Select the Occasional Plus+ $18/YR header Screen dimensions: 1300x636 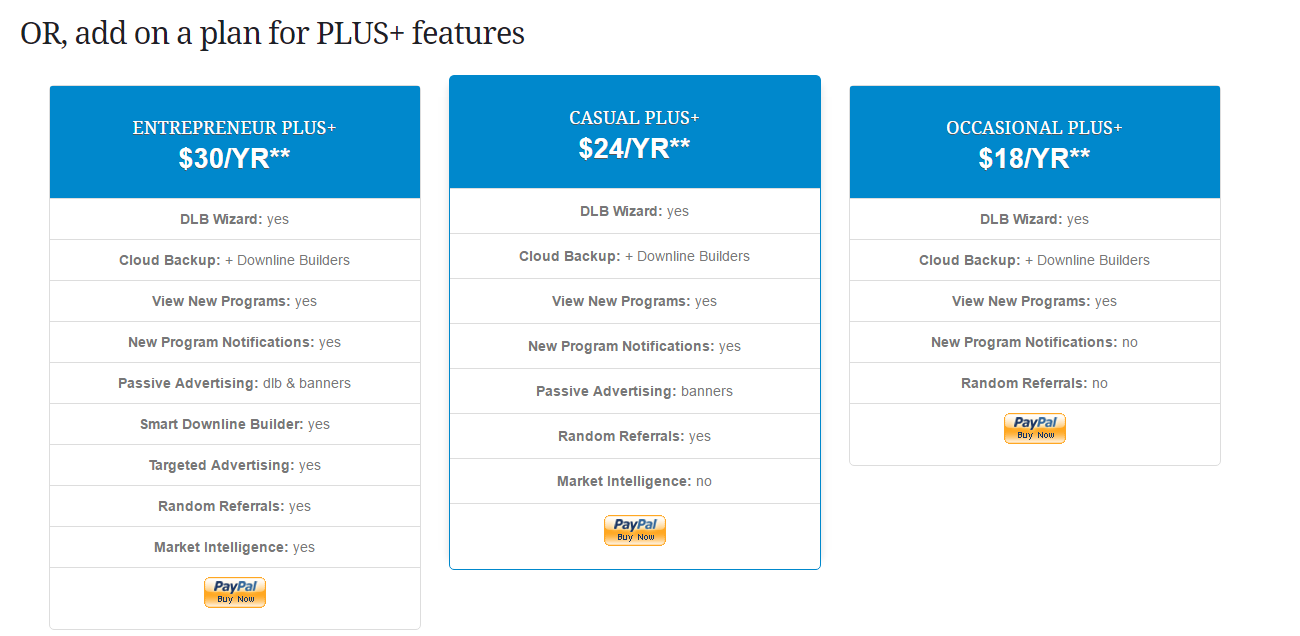coord(1035,142)
